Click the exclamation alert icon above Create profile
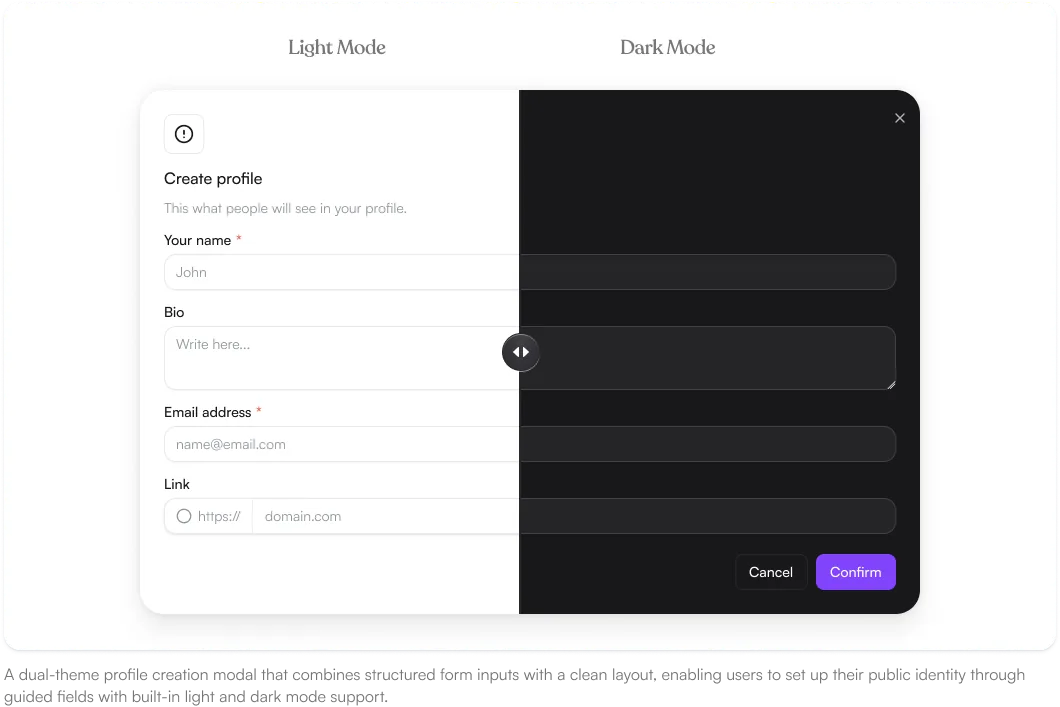This screenshot has width=1060, height=707. [184, 134]
